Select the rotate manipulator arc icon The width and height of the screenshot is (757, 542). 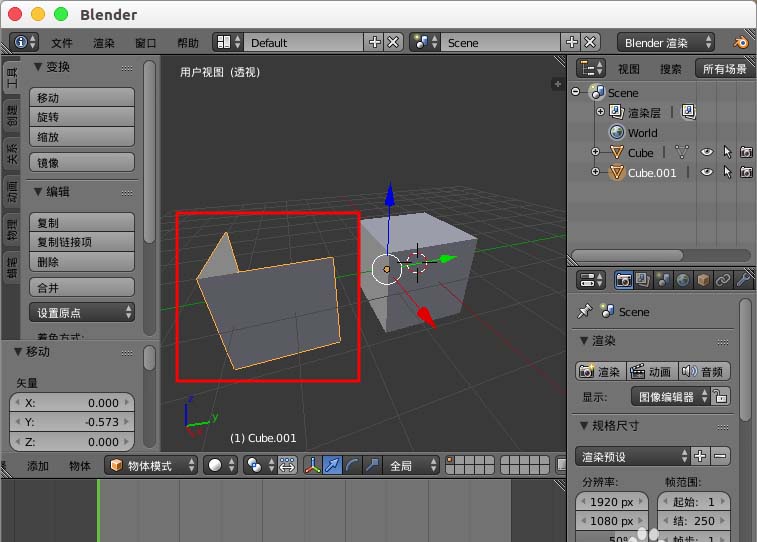click(352, 465)
